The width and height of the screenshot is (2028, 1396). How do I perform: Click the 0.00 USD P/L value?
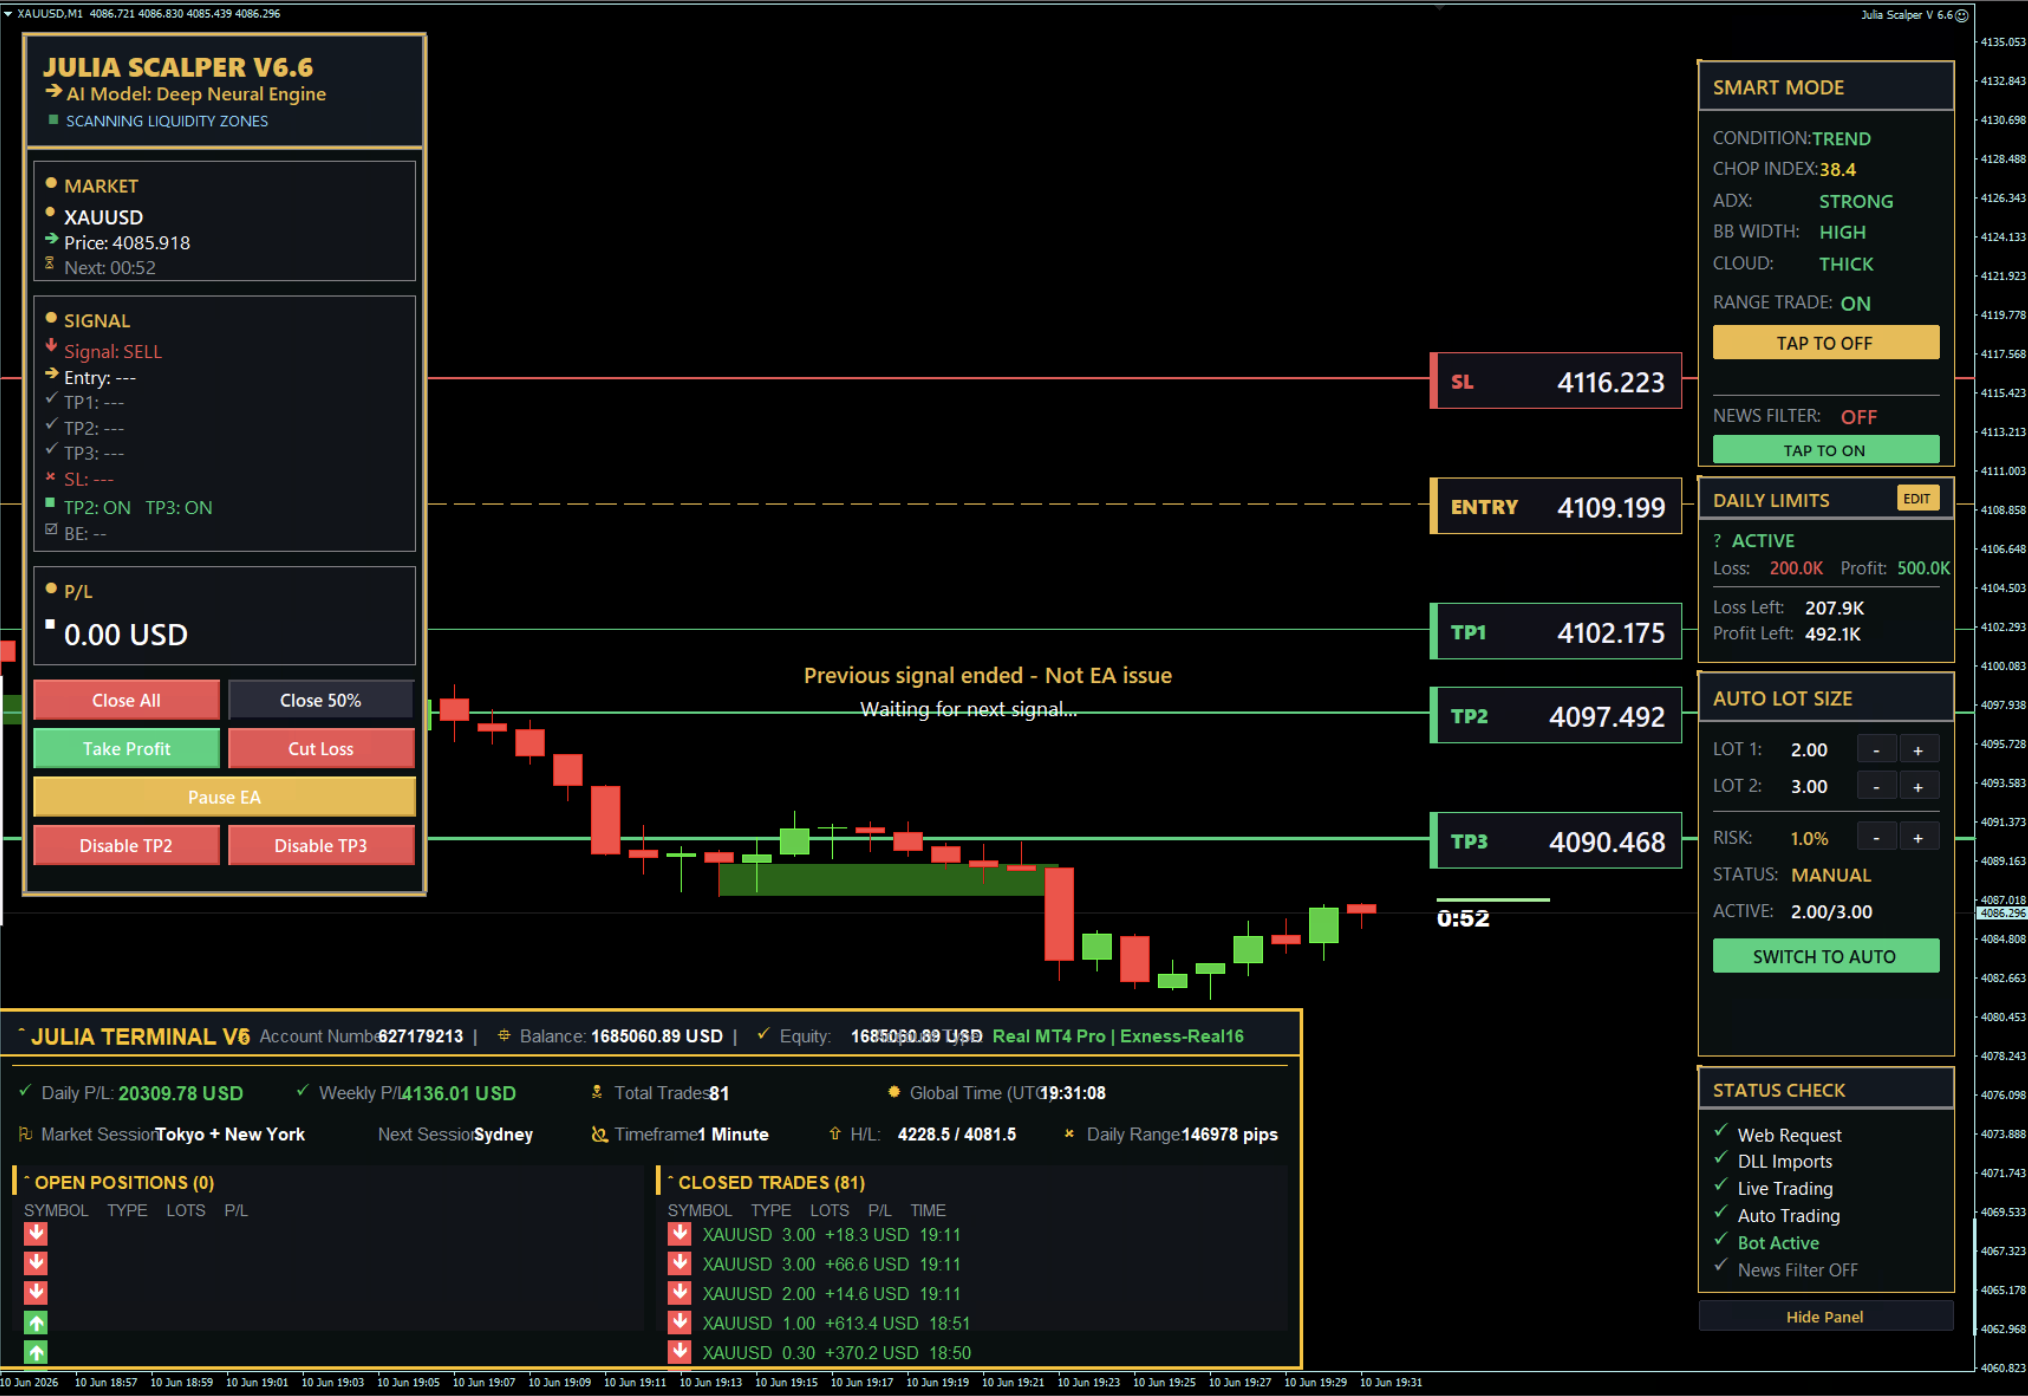click(x=126, y=634)
